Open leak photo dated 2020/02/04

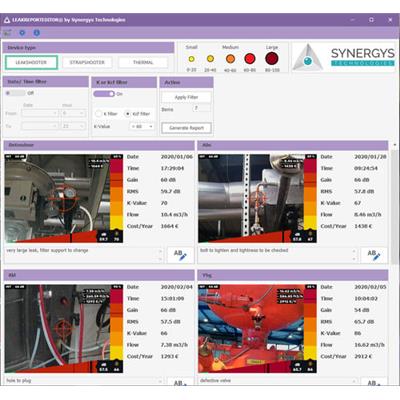pyautogui.click(x=64, y=329)
